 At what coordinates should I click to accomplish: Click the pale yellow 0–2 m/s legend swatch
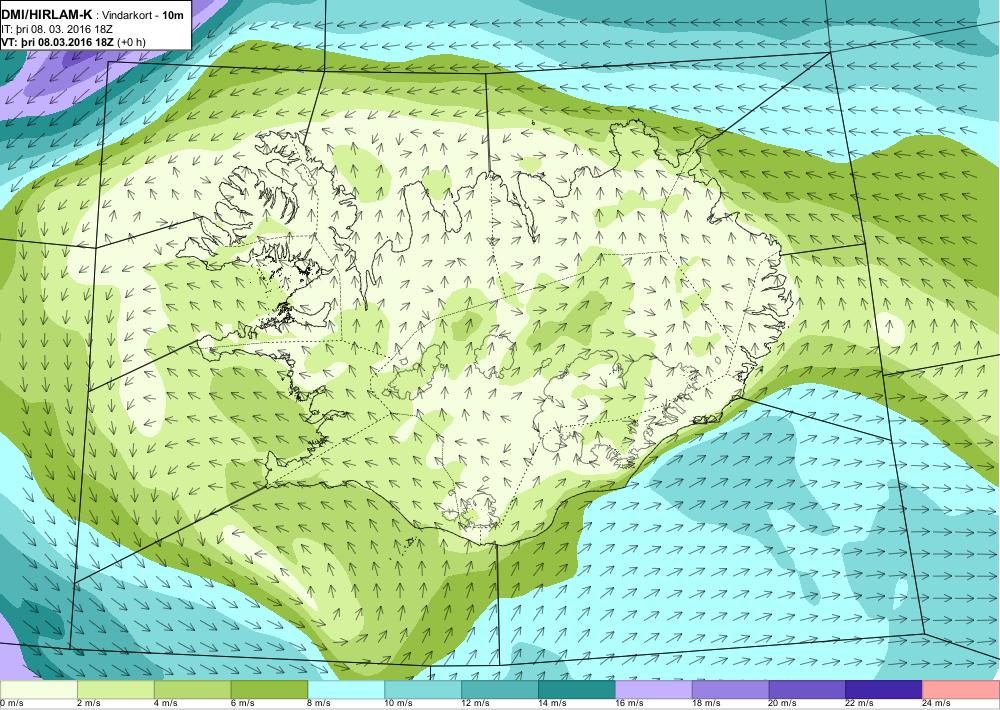pyautogui.click(x=38, y=690)
